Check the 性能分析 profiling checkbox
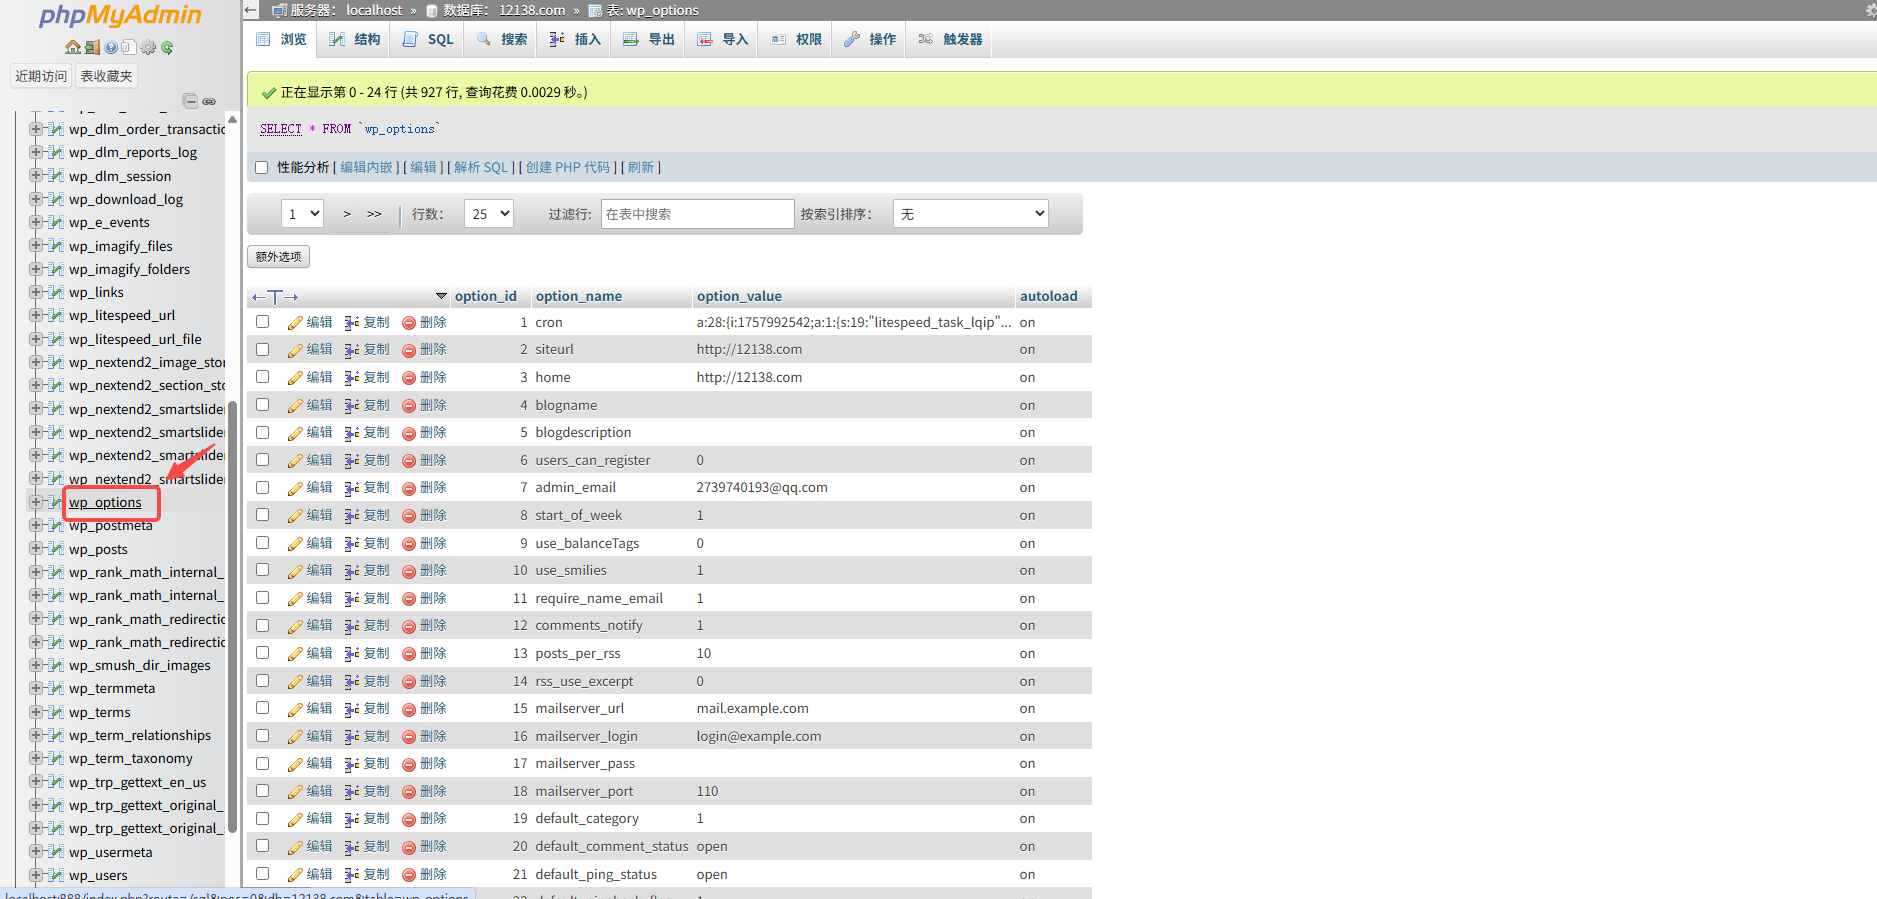 (262, 168)
